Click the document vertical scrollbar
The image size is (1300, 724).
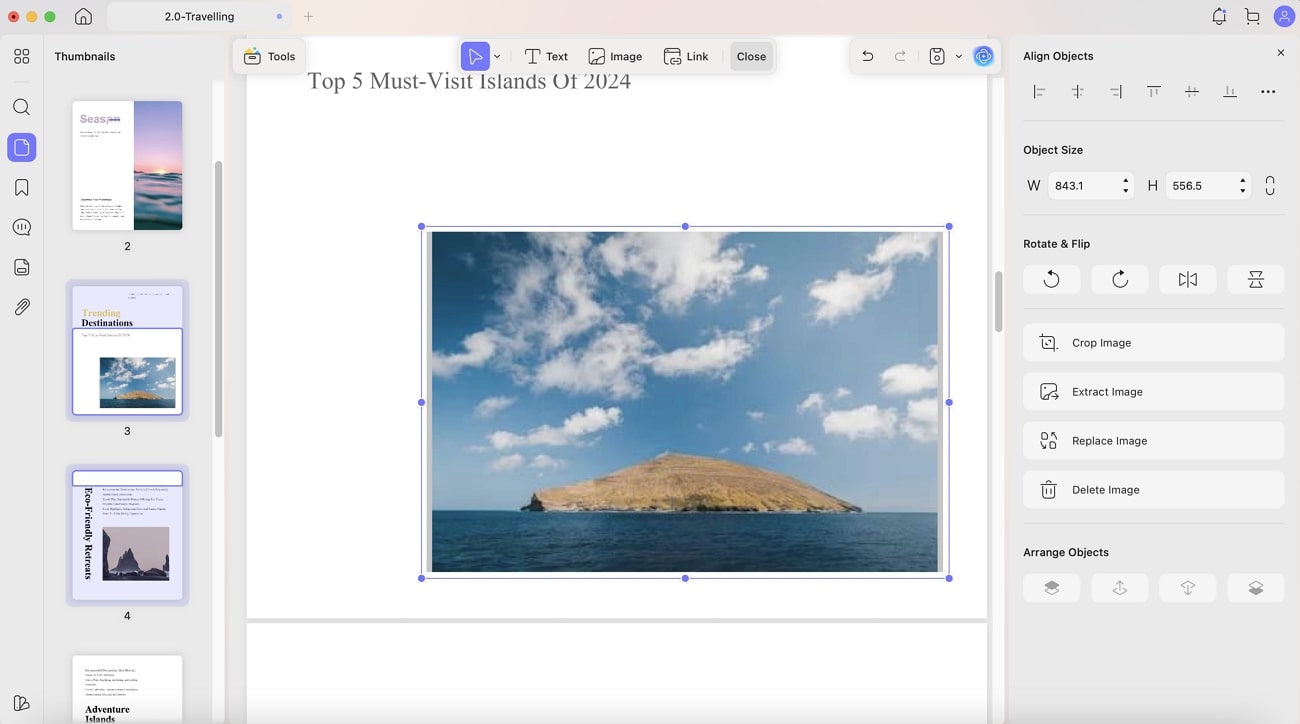click(x=998, y=301)
